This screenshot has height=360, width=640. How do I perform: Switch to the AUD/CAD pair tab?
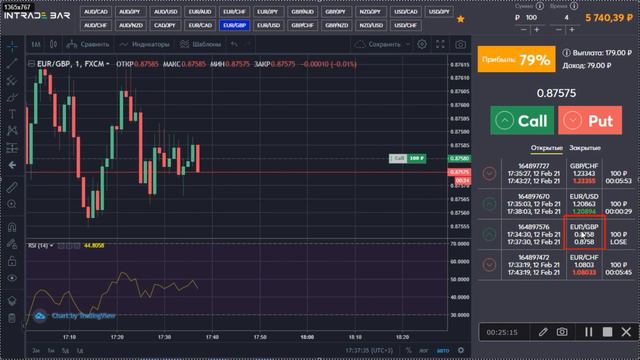click(96, 12)
